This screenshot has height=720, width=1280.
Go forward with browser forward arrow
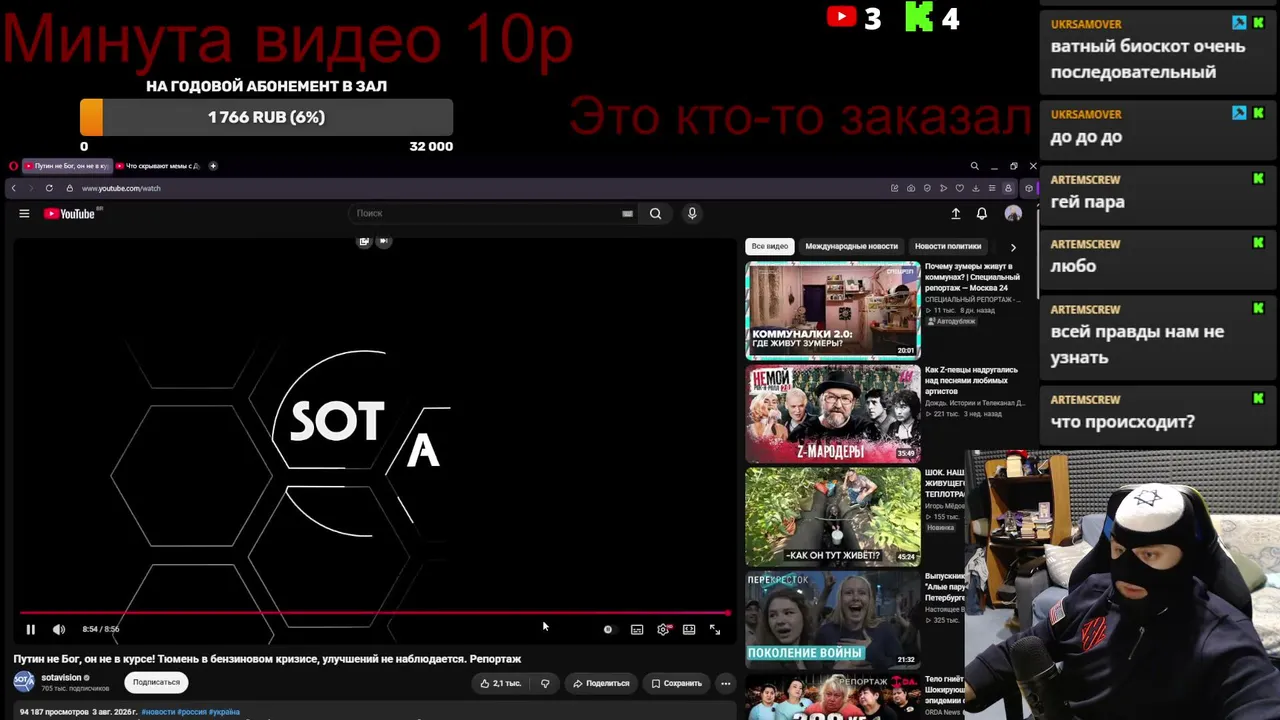(x=30, y=188)
